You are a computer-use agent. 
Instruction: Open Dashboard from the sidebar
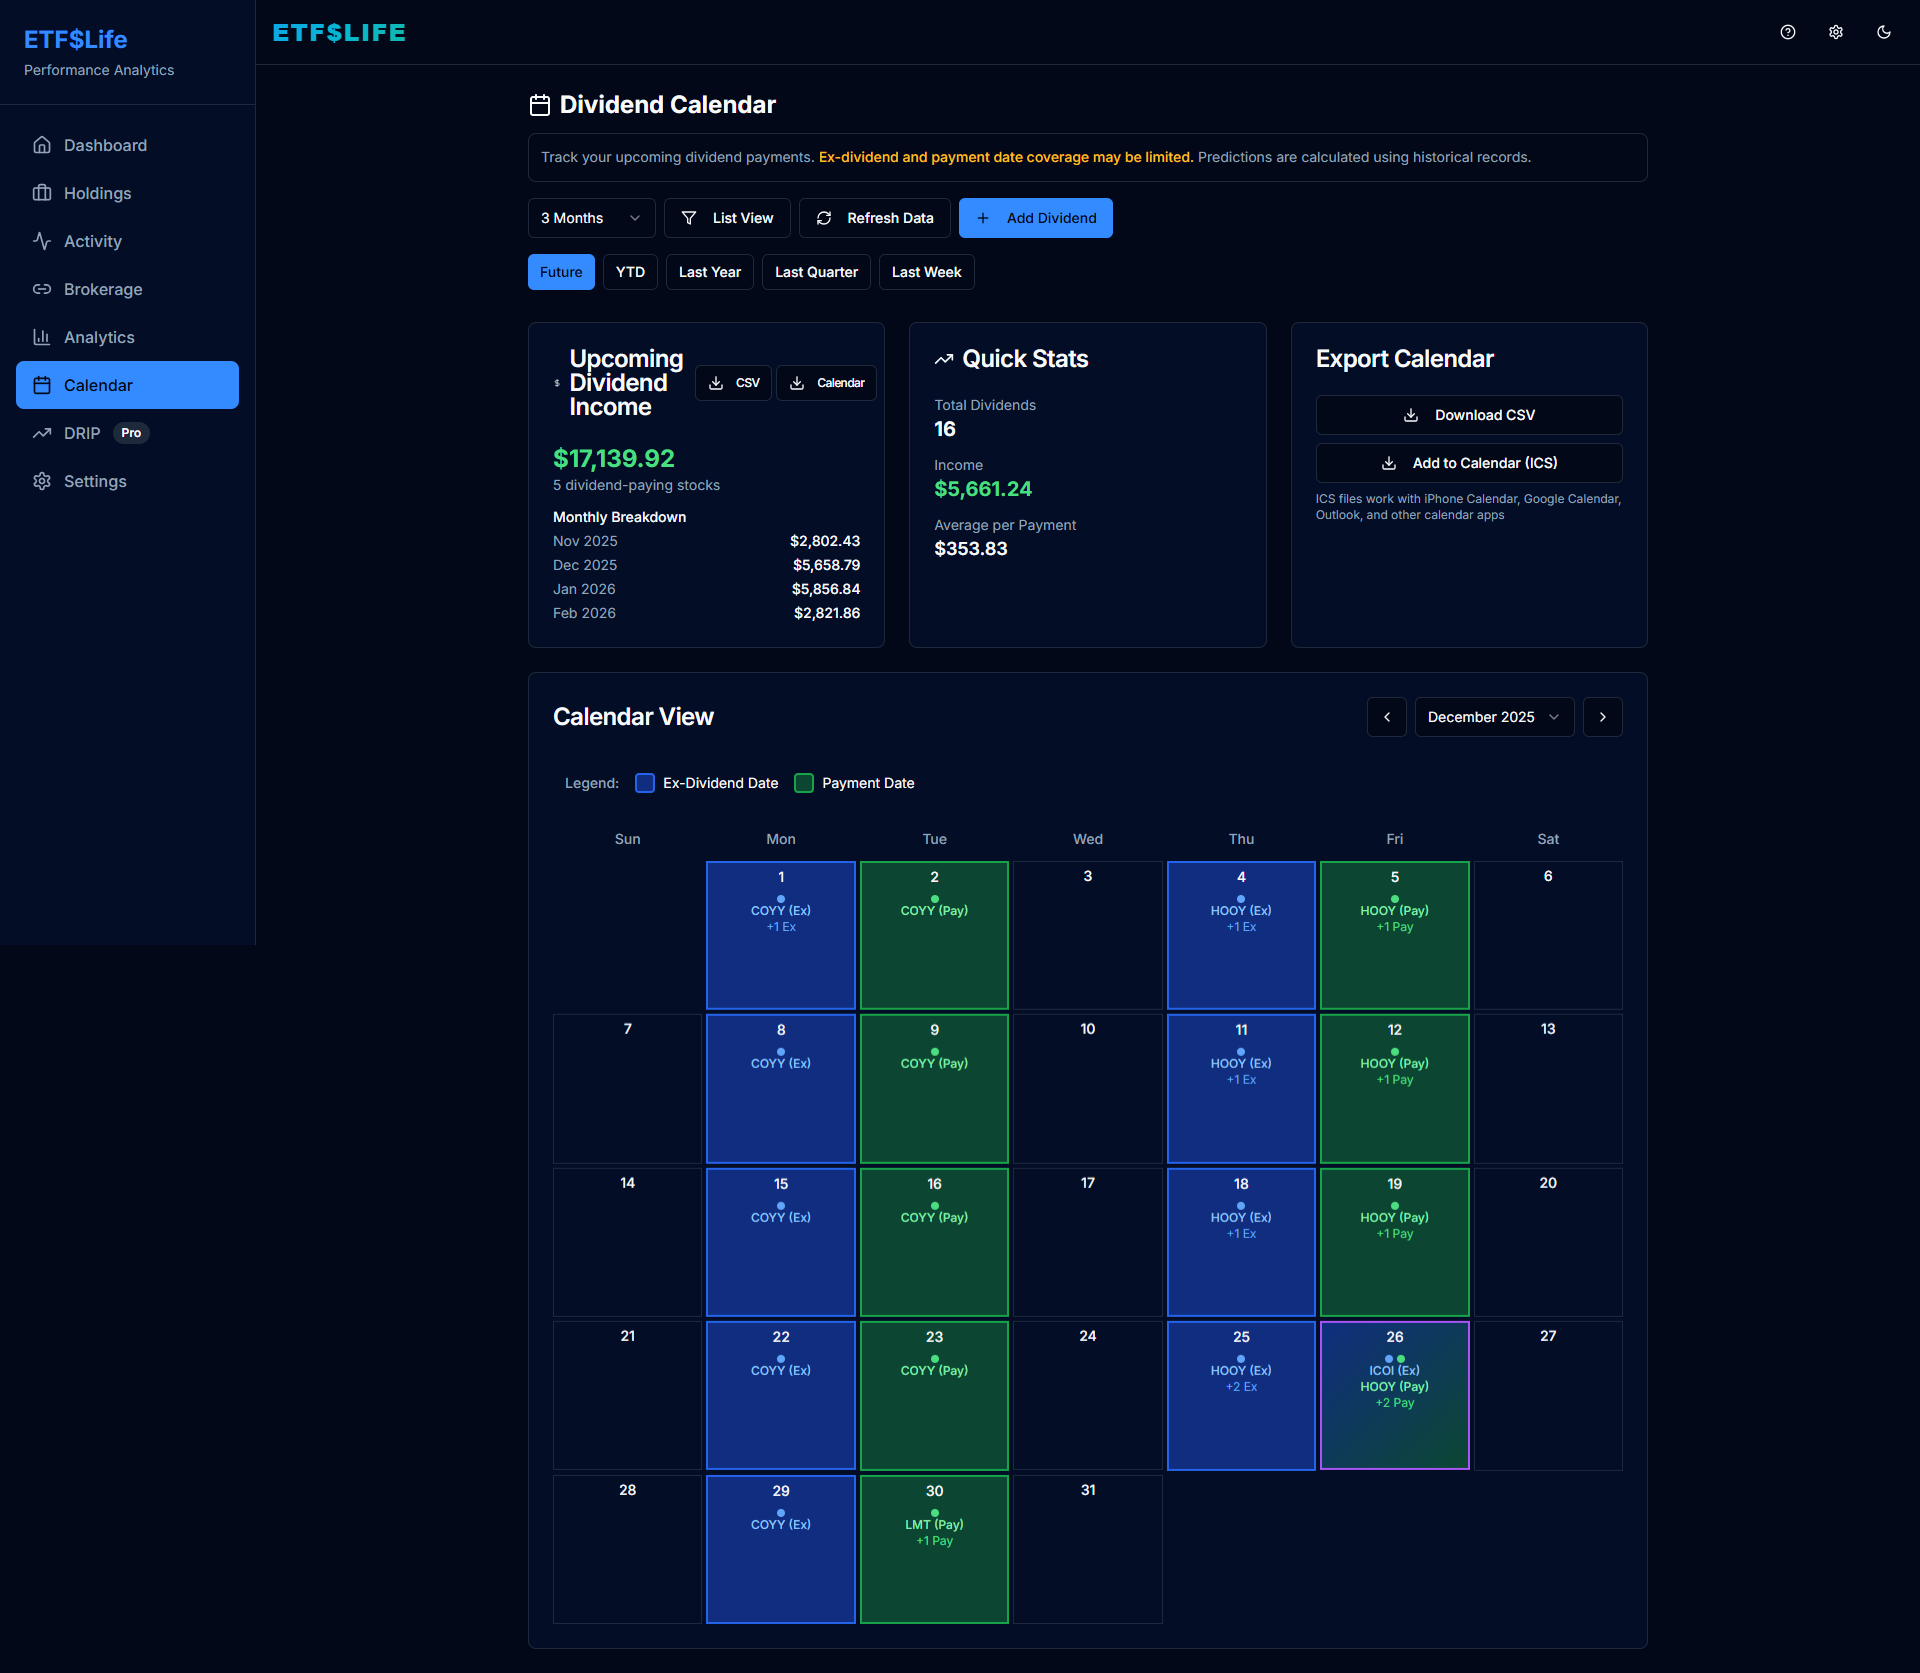[105, 145]
